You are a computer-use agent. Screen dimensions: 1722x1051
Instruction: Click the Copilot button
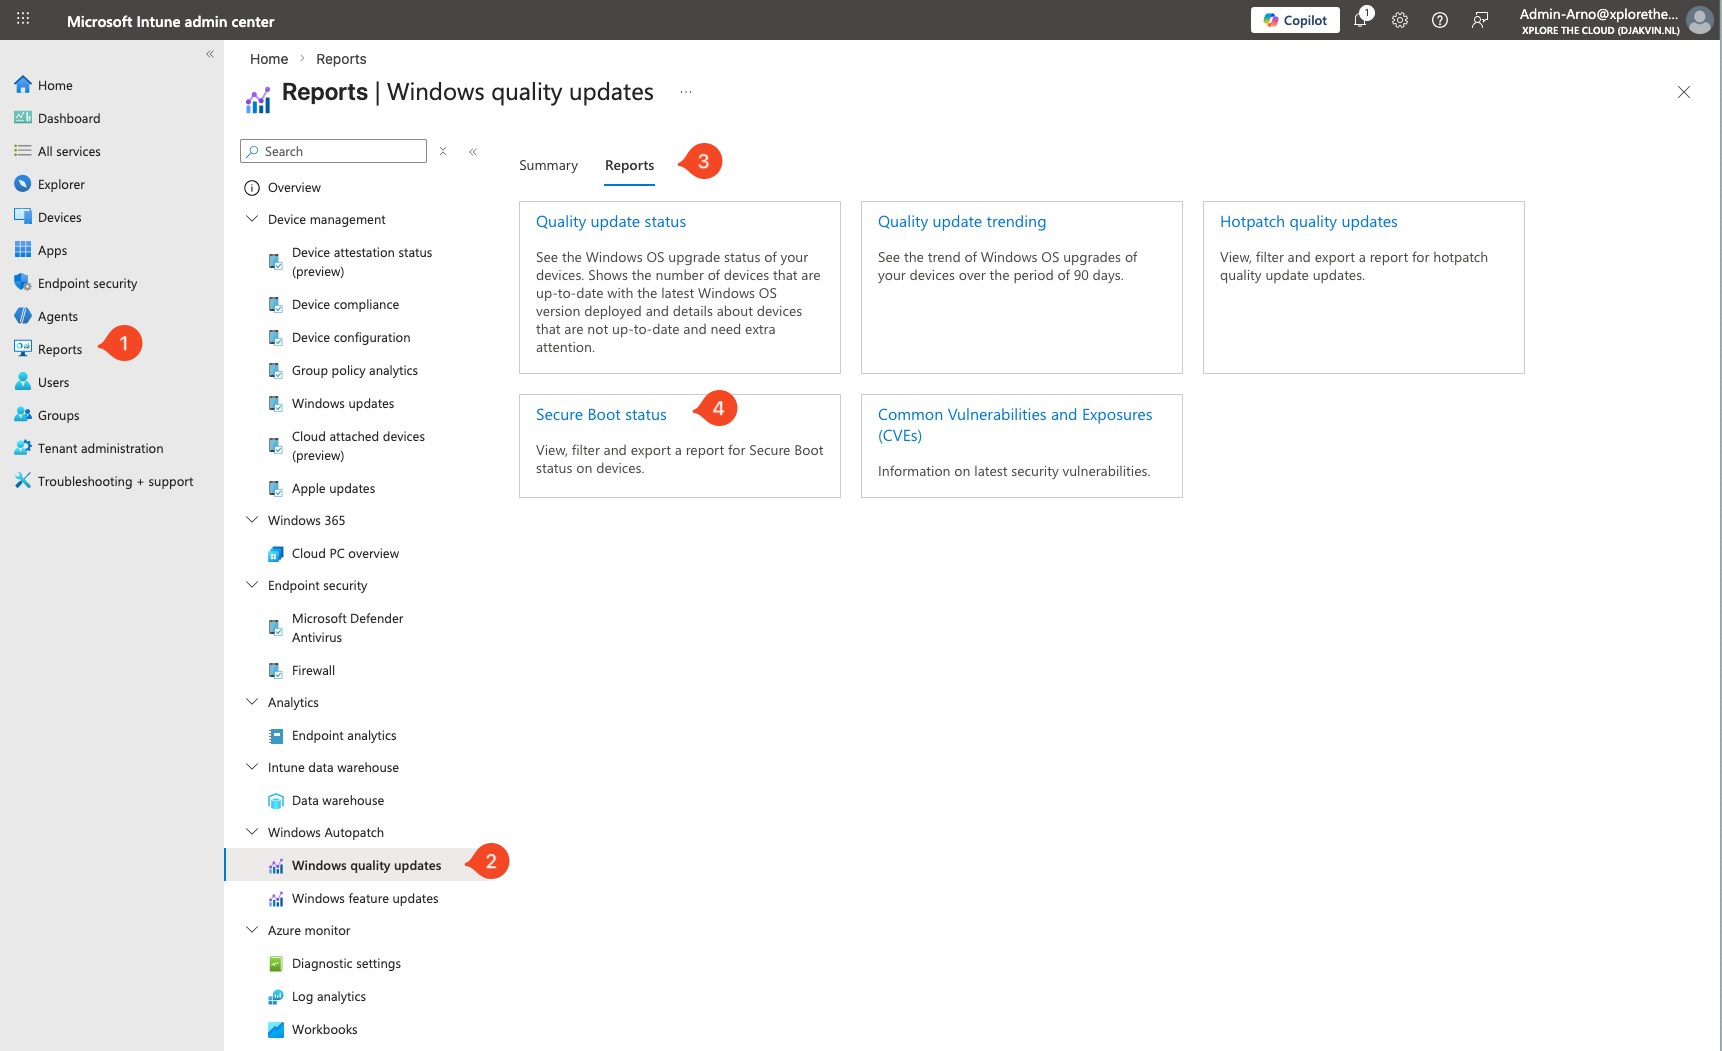coord(1295,20)
